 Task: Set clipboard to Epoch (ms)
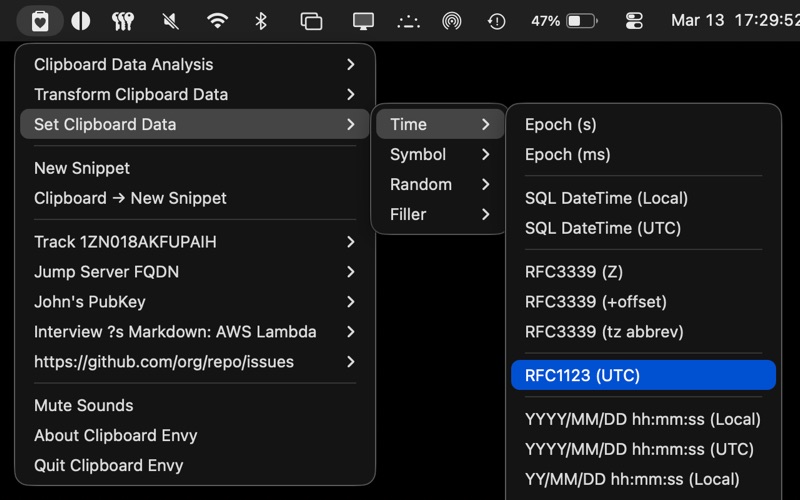(x=643, y=154)
